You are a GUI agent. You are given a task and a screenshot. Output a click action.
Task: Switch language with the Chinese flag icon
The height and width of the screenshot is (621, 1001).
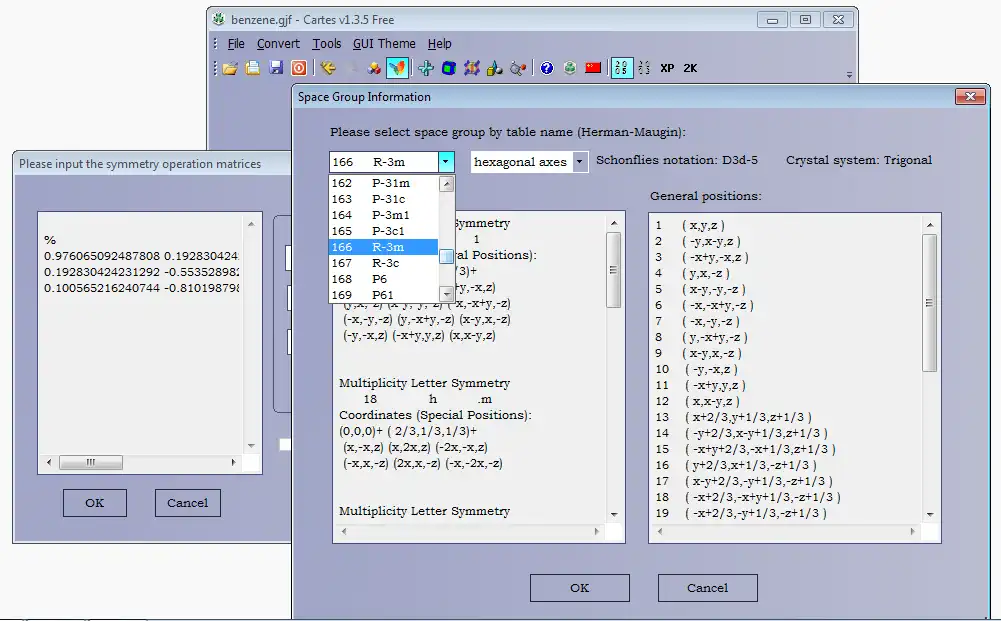click(593, 68)
